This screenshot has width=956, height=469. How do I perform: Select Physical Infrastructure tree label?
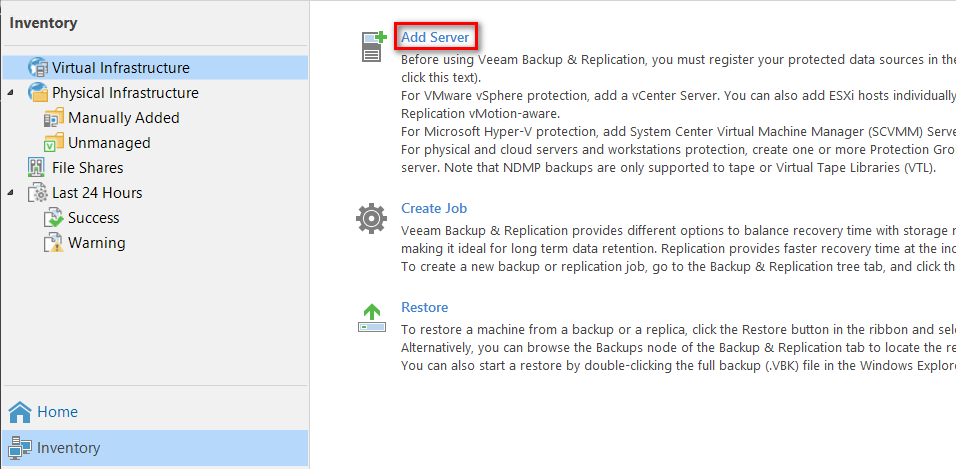(125, 93)
